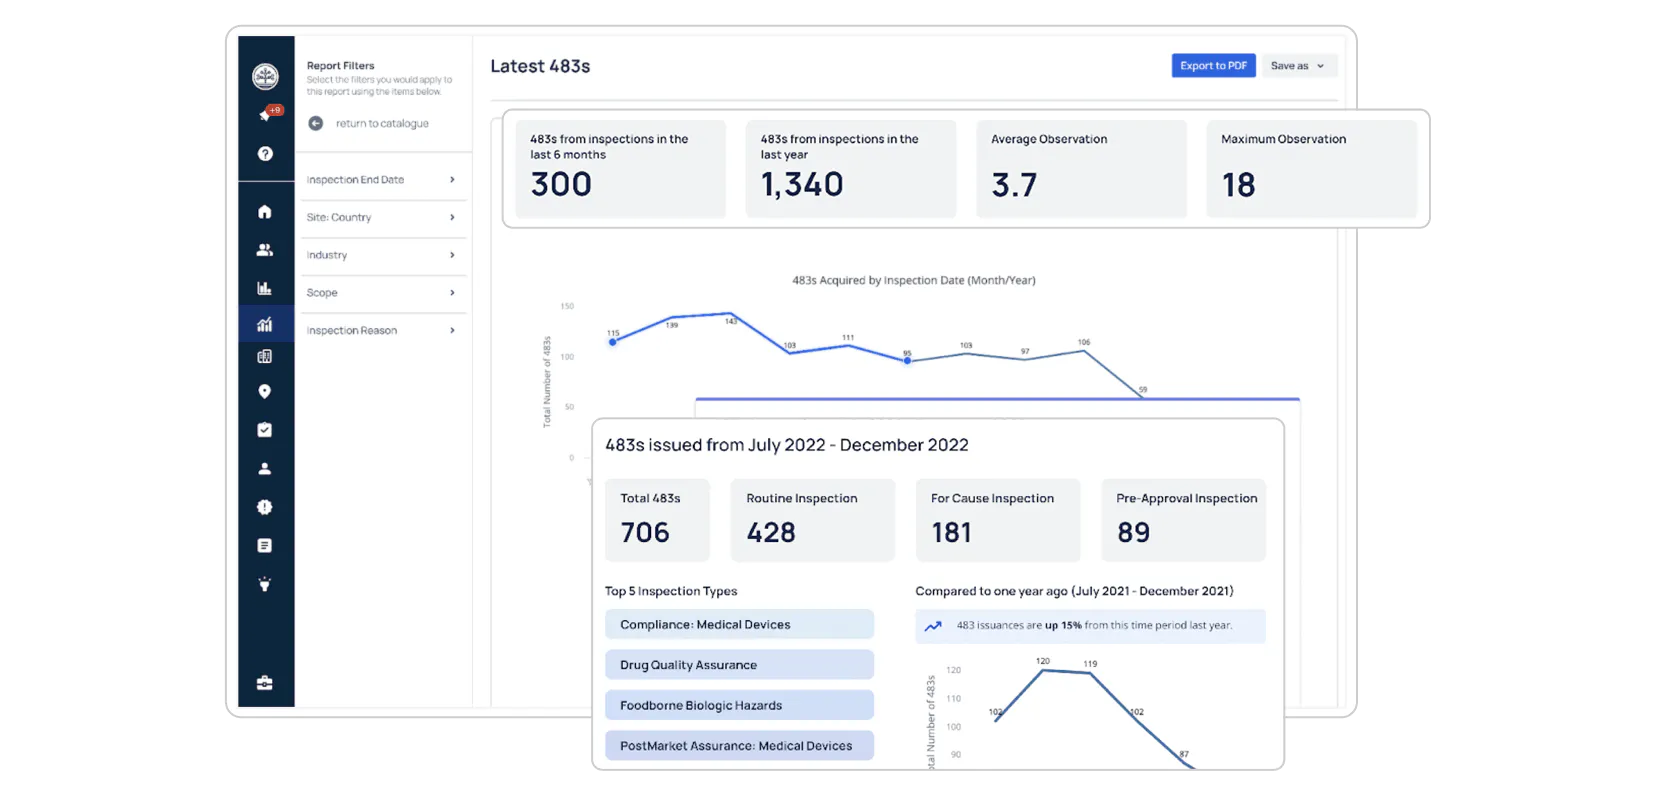Screen dimensions: 1654x794
Task: Open the help question mark icon
Action: click(265, 153)
